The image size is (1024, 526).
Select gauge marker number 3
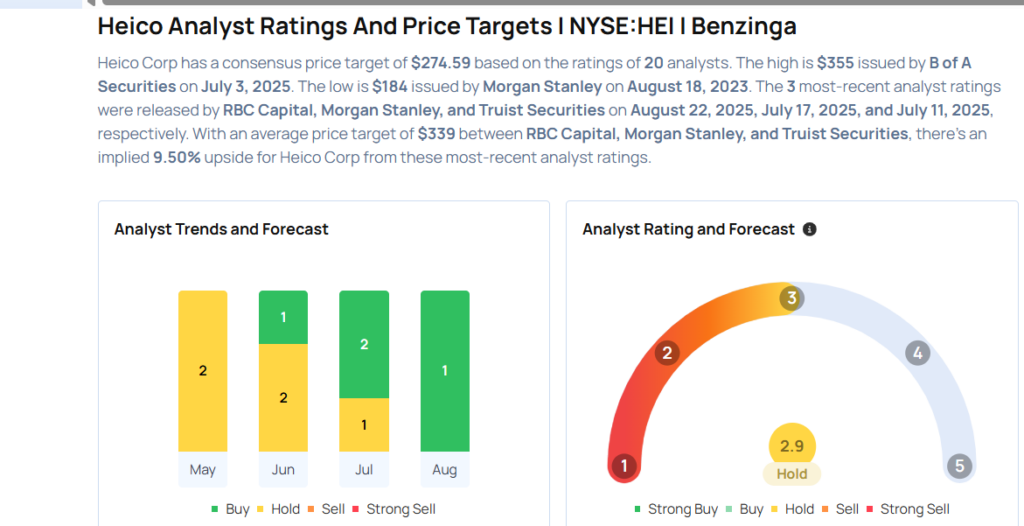point(791,298)
